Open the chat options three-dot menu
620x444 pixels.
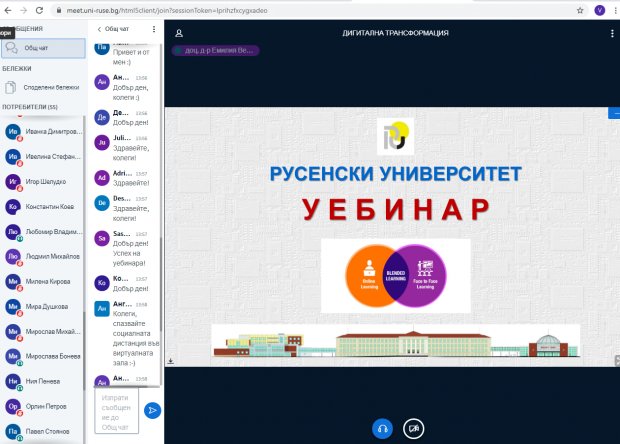pos(154,29)
